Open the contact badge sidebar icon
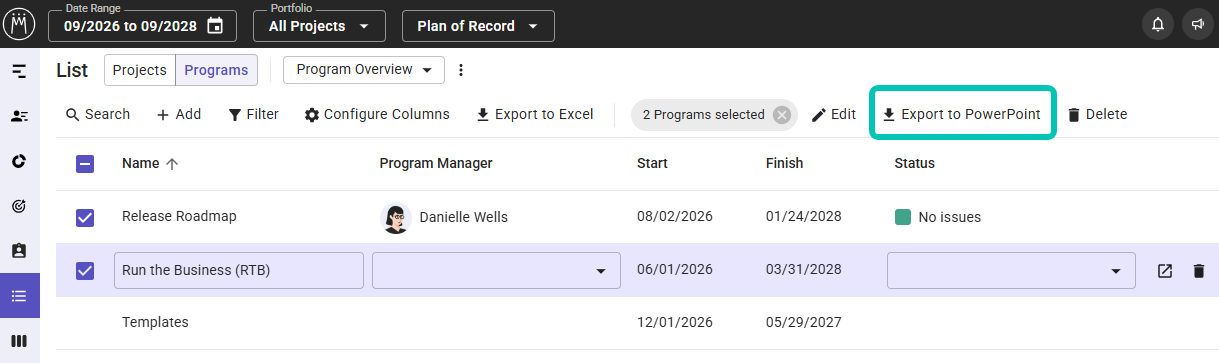The height and width of the screenshot is (363, 1219). point(19,251)
